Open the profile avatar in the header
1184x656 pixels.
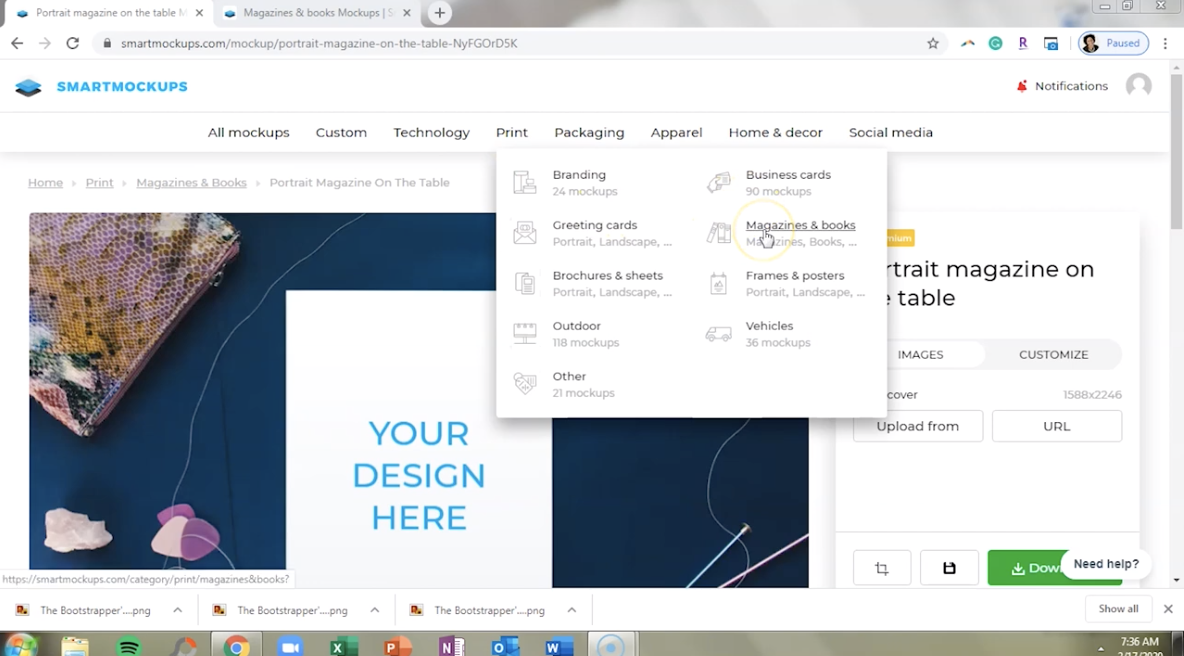coord(1138,86)
